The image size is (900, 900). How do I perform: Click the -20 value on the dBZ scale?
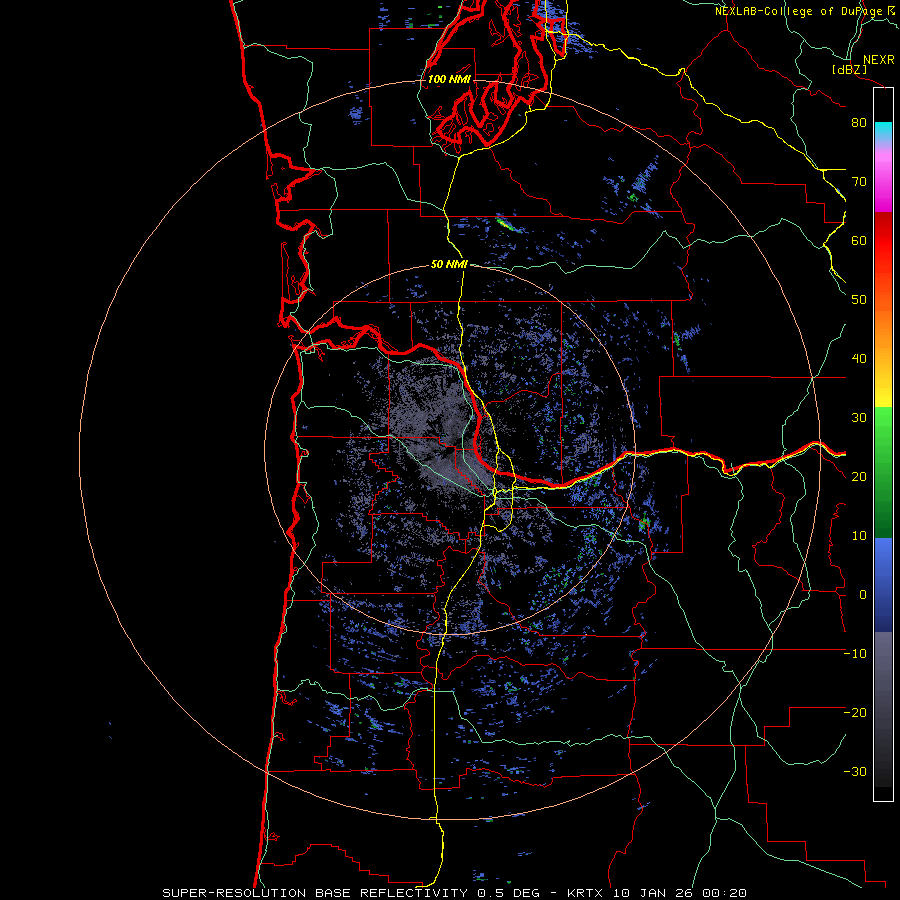pos(855,713)
